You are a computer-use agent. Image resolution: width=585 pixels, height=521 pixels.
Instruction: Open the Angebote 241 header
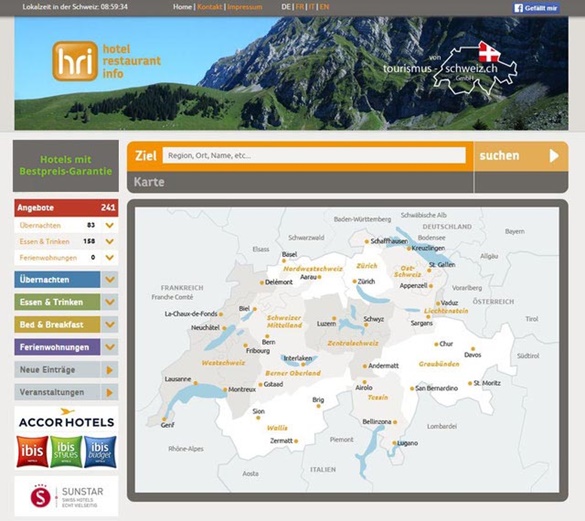coord(66,208)
